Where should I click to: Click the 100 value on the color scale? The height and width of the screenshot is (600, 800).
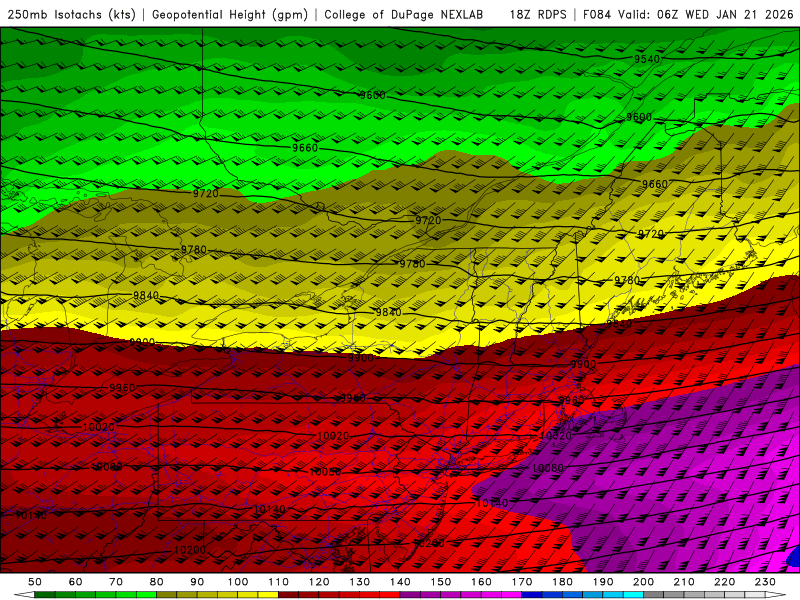pos(238,582)
